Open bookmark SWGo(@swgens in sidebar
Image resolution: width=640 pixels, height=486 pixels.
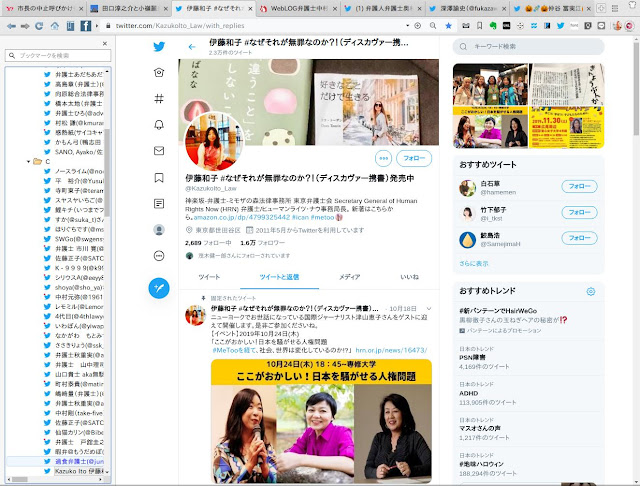click(x=75, y=239)
